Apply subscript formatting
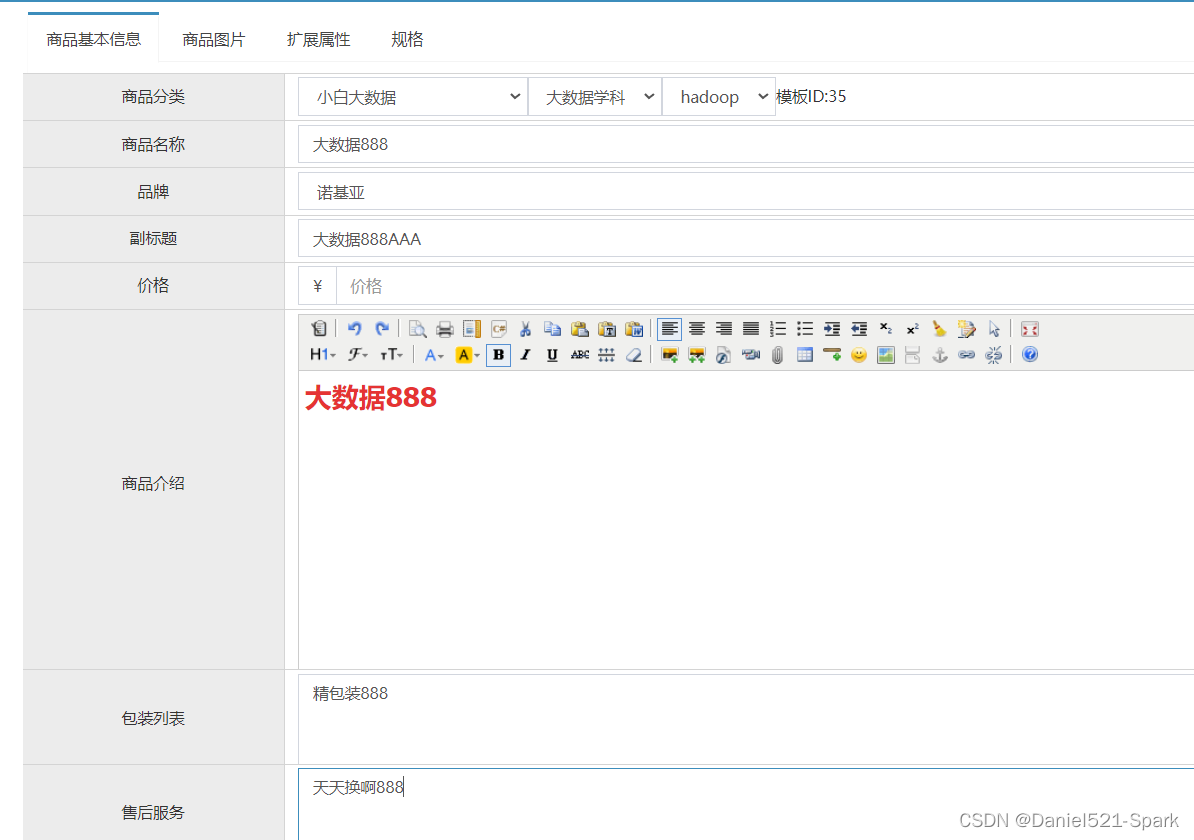 (886, 328)
